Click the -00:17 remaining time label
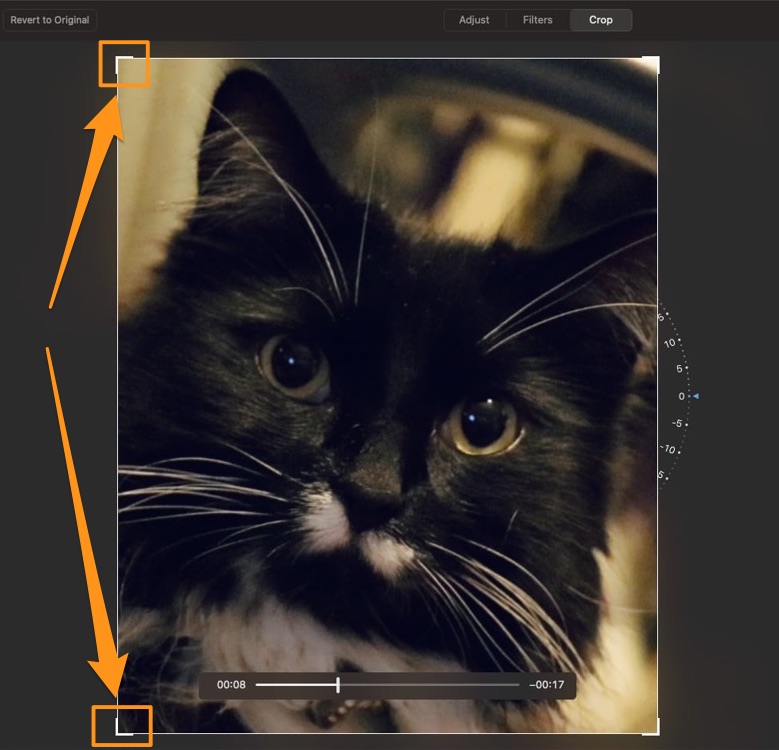Image resolution: width=779 pixels, height=750 pixels. (546, 684)
